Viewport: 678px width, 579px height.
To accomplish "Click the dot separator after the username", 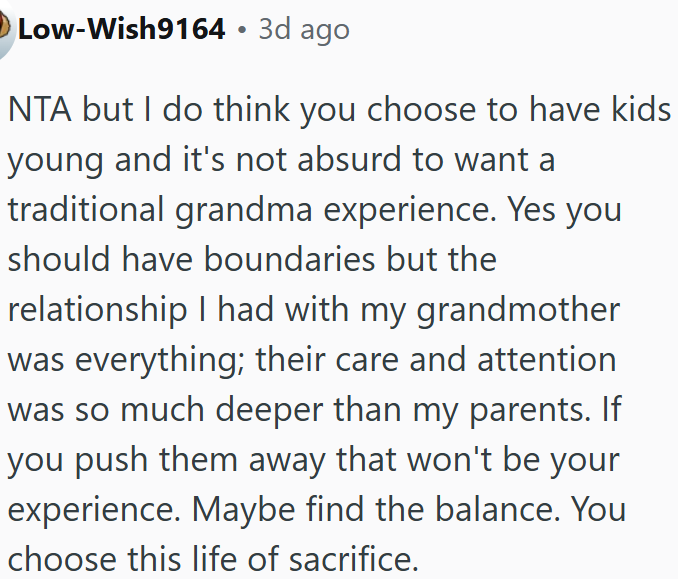I will pyautogui.click(x=242, y=30).
